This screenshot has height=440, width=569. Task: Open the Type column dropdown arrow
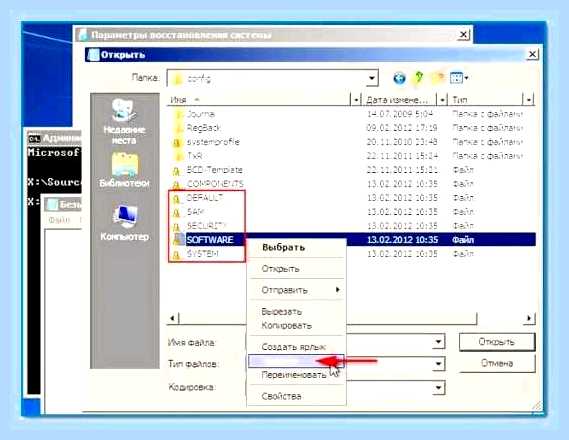pyautogui.click(x=529, y=99)
